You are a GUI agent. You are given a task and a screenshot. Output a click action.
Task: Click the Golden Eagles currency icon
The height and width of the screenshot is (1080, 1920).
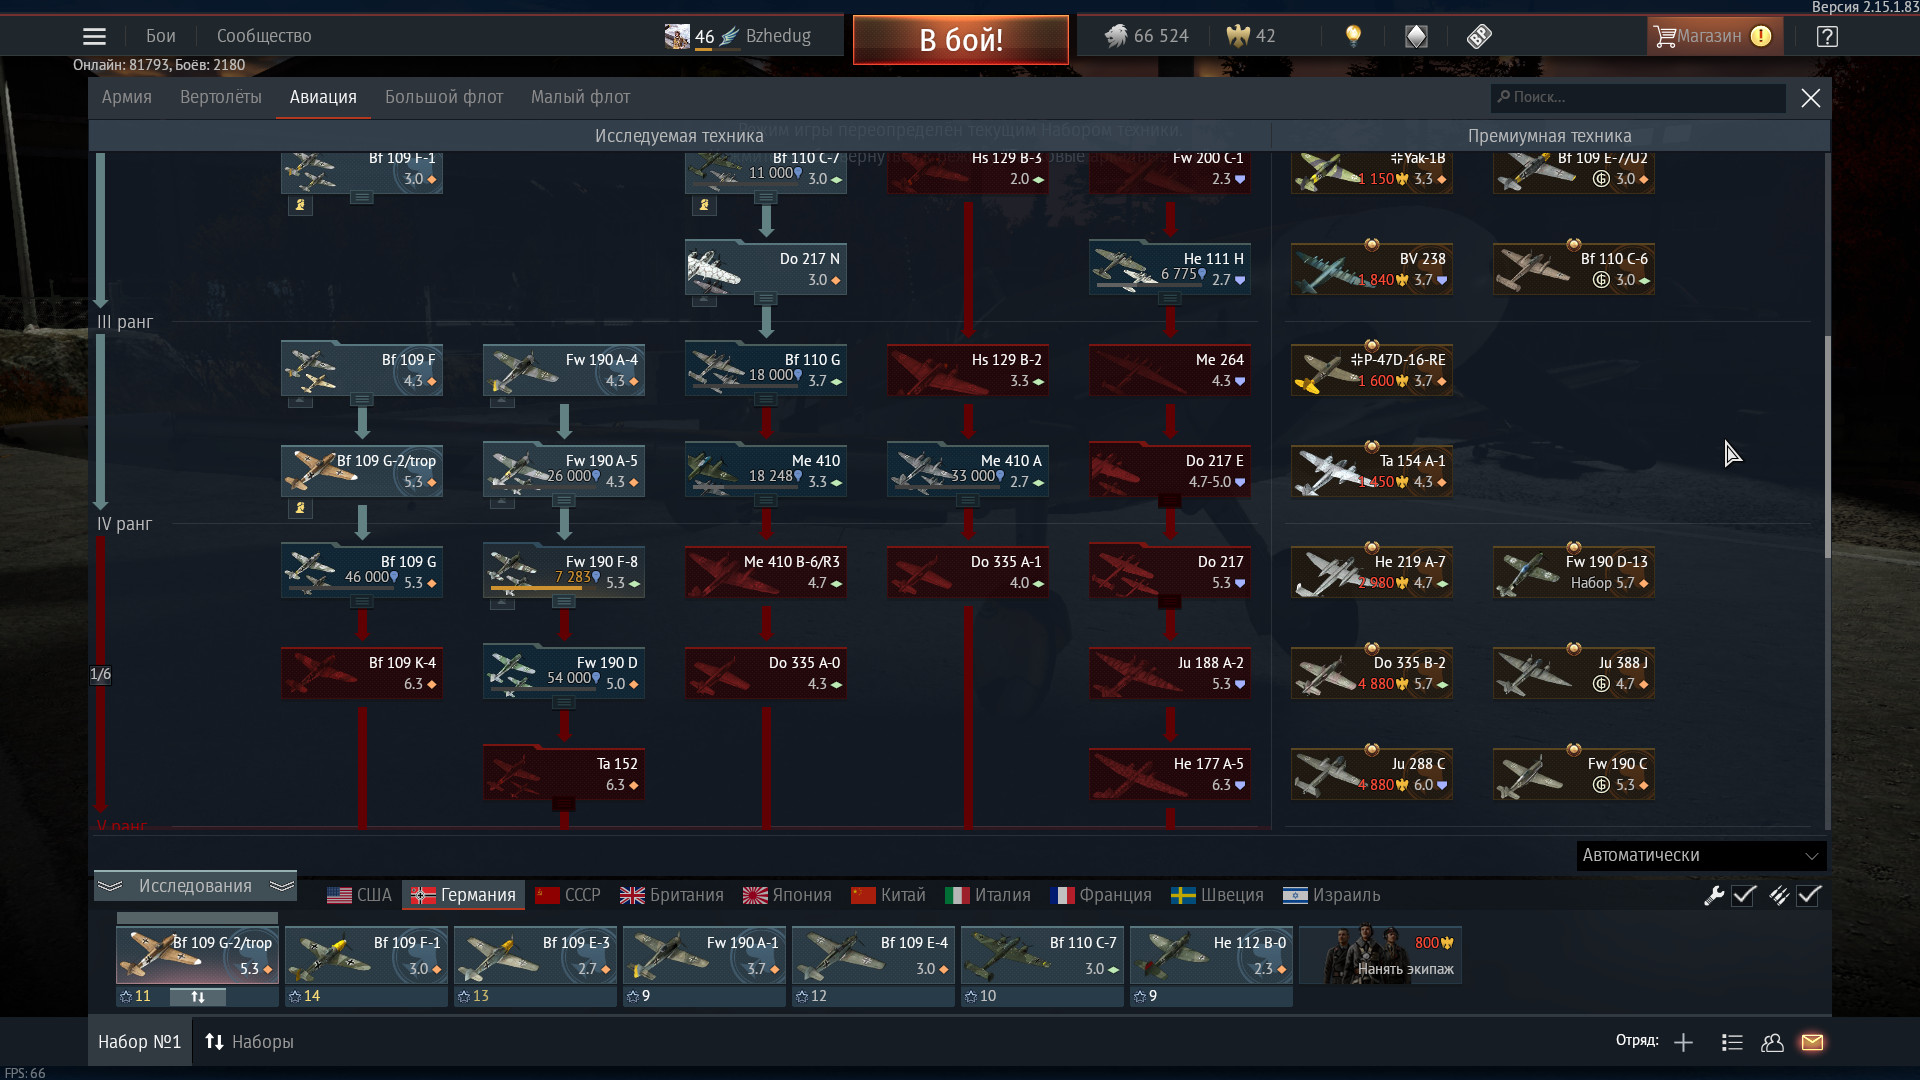pyautogui.click(x=1238, y=37)
